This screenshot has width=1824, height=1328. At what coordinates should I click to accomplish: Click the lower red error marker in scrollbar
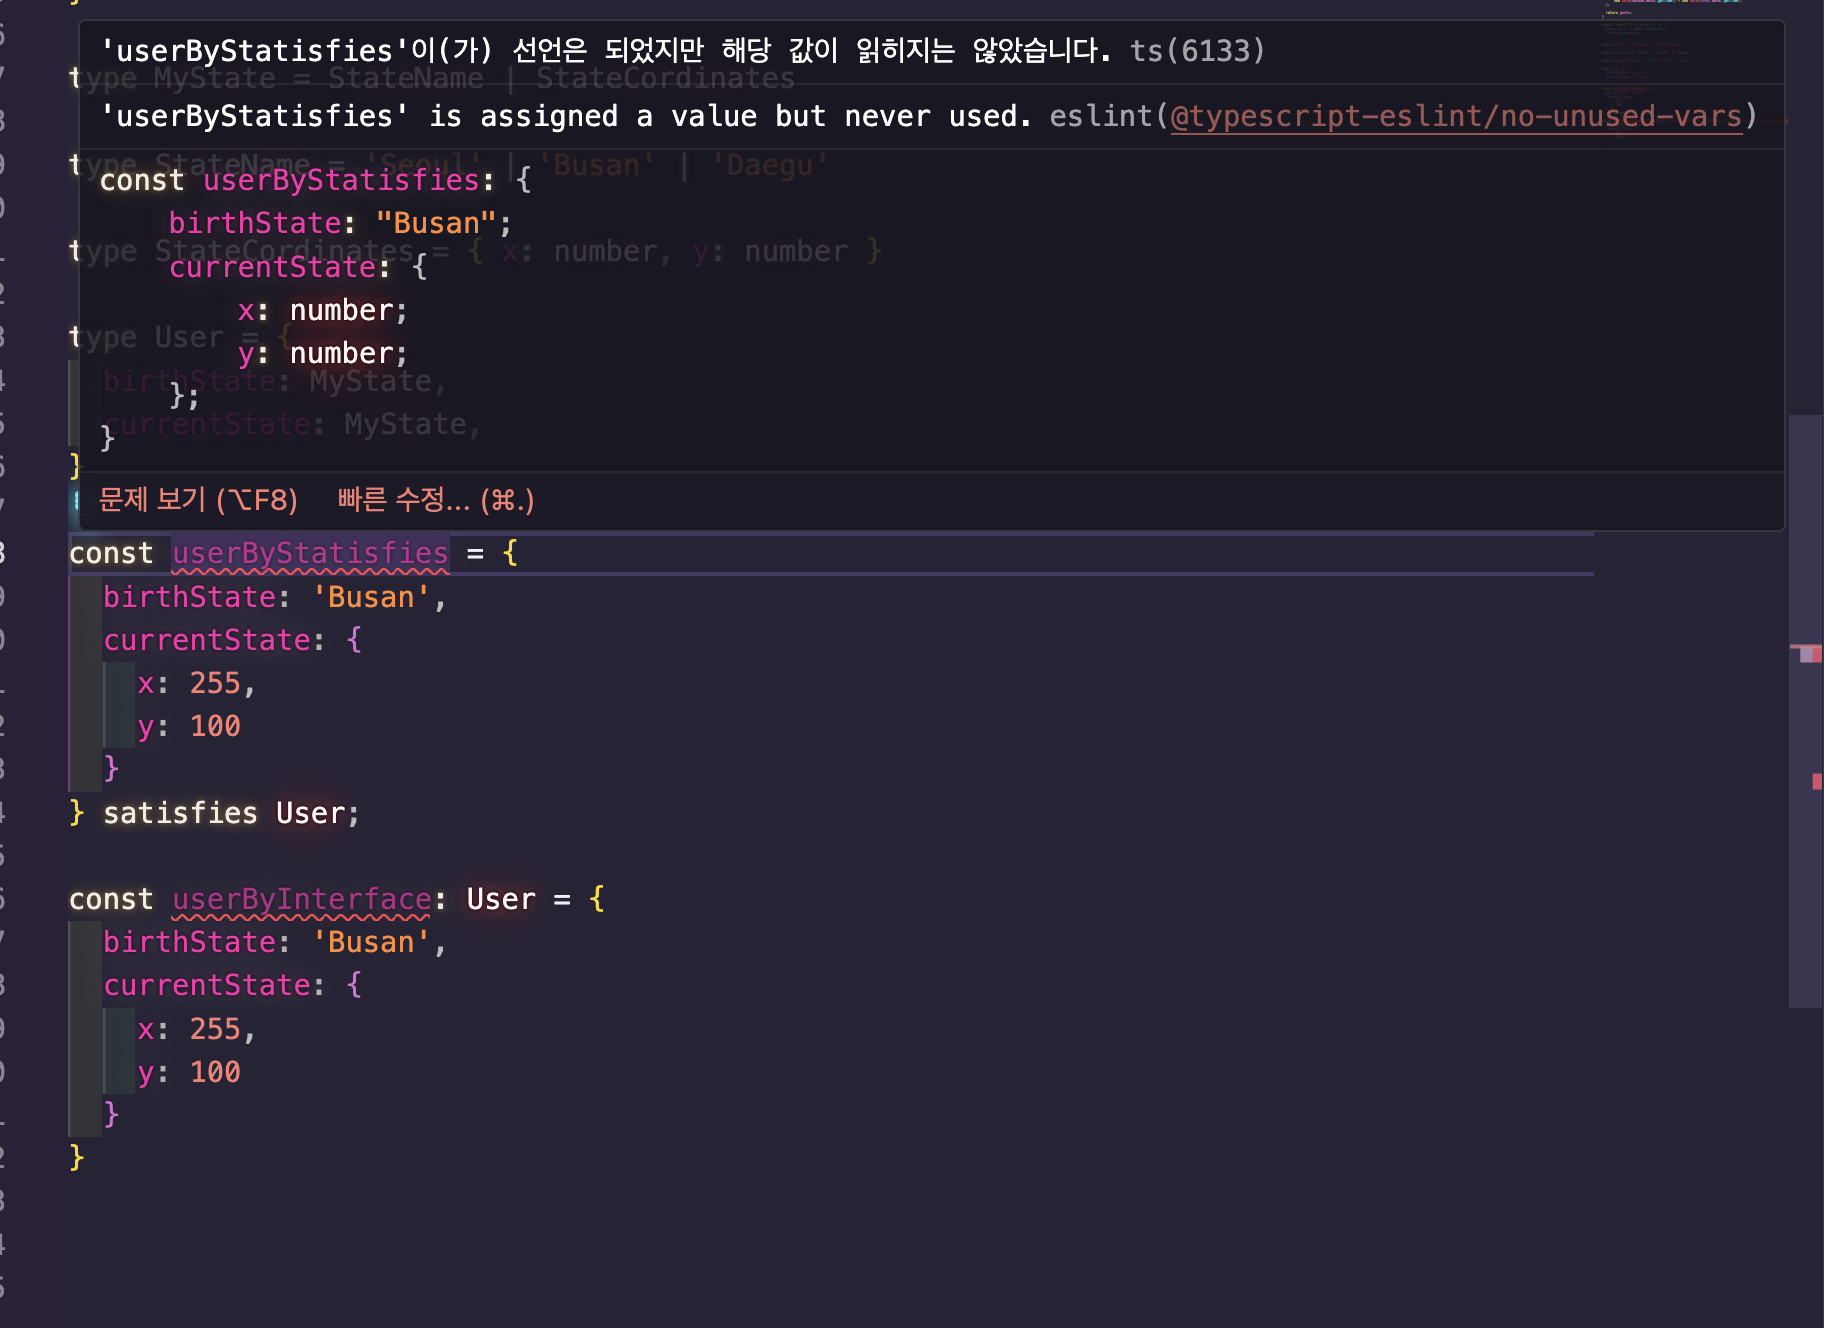tap(1816, 781)
